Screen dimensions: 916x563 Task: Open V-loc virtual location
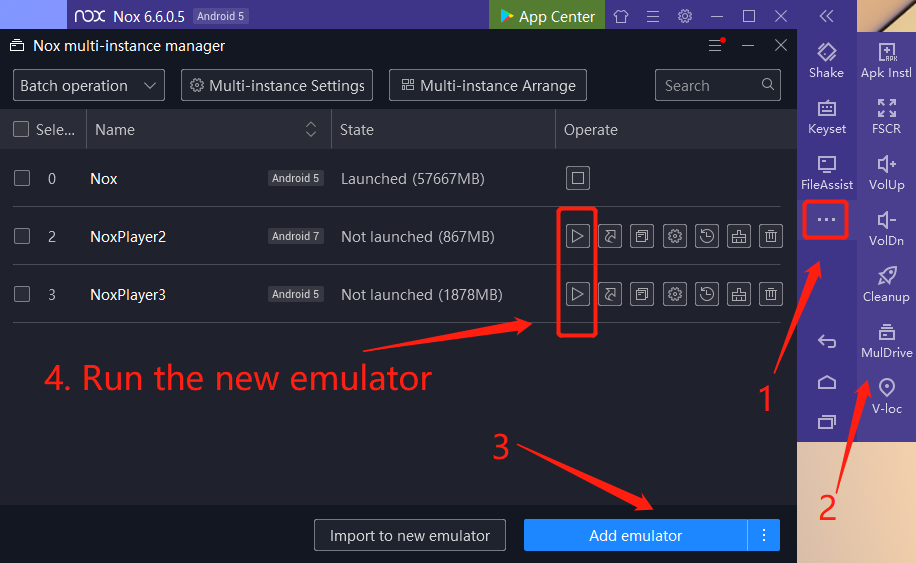886,397
